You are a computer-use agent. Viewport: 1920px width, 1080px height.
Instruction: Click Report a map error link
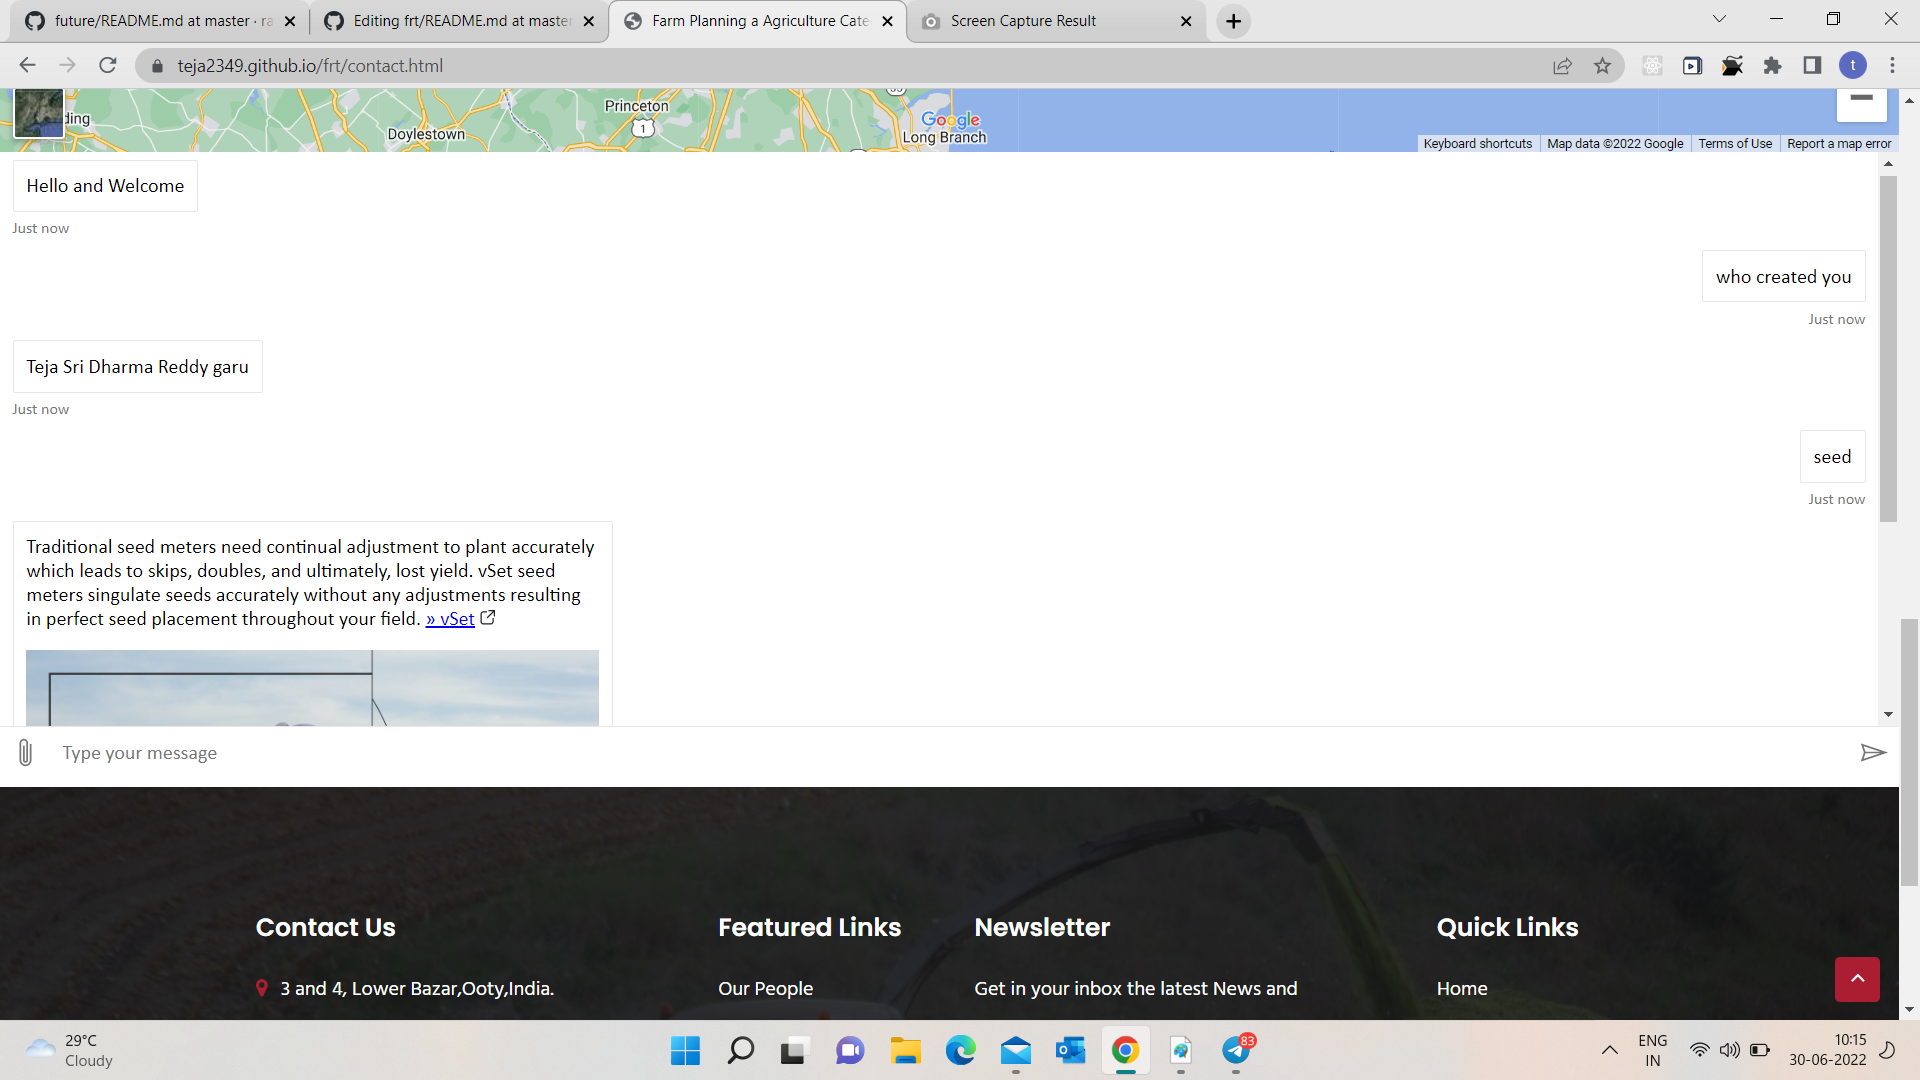pyautogui.click(x=1839, y=144)
